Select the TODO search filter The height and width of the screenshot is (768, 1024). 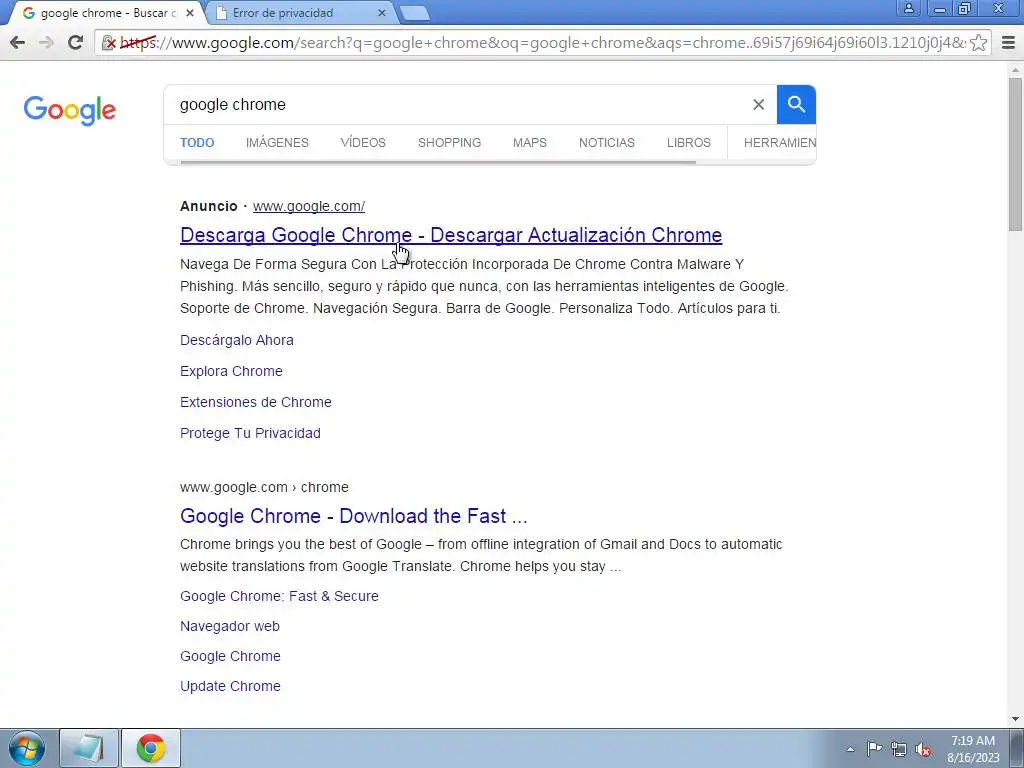pos(197,142)
